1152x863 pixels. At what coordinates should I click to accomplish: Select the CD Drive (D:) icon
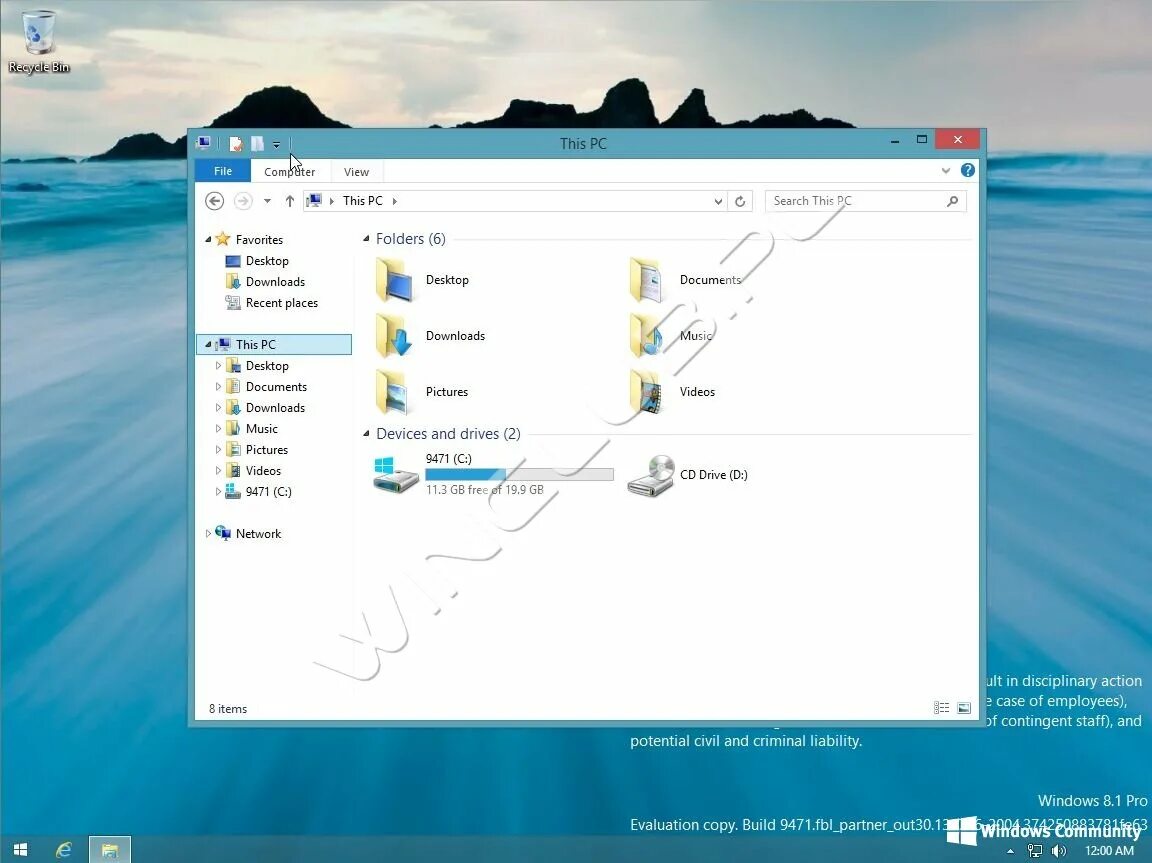tap(650, 475)
